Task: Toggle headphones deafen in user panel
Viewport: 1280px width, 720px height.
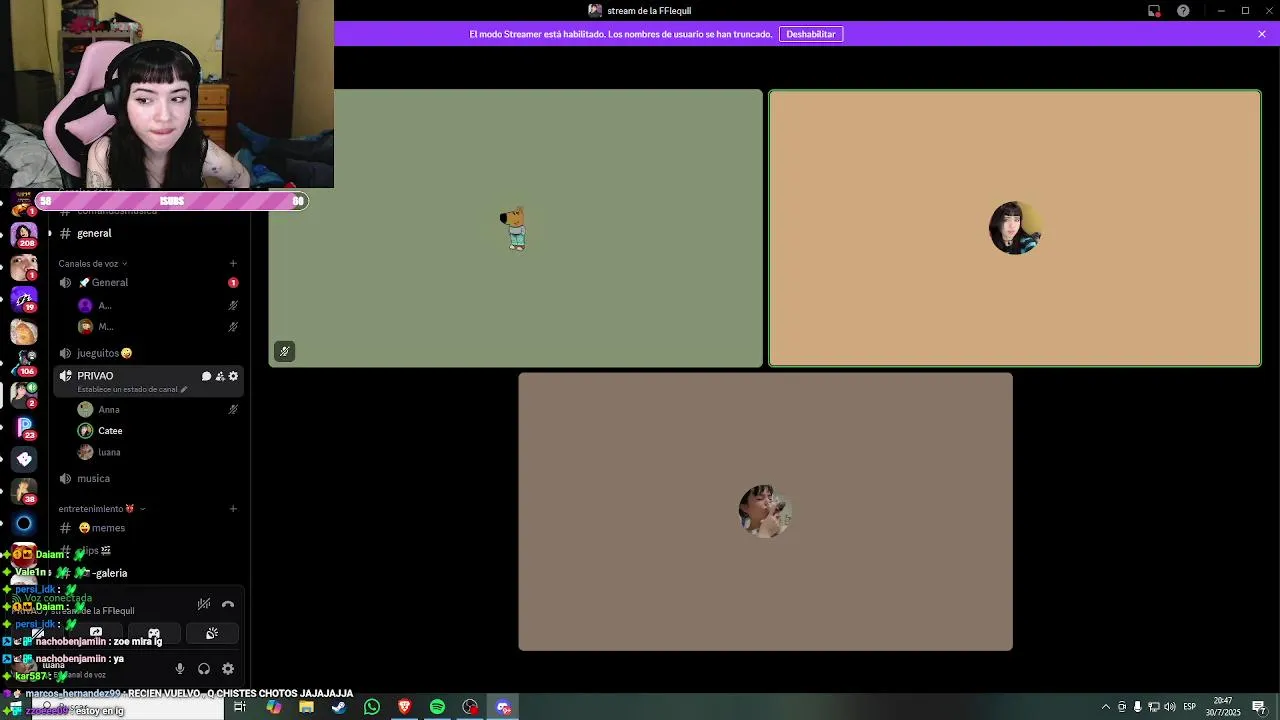Action: 204,669
